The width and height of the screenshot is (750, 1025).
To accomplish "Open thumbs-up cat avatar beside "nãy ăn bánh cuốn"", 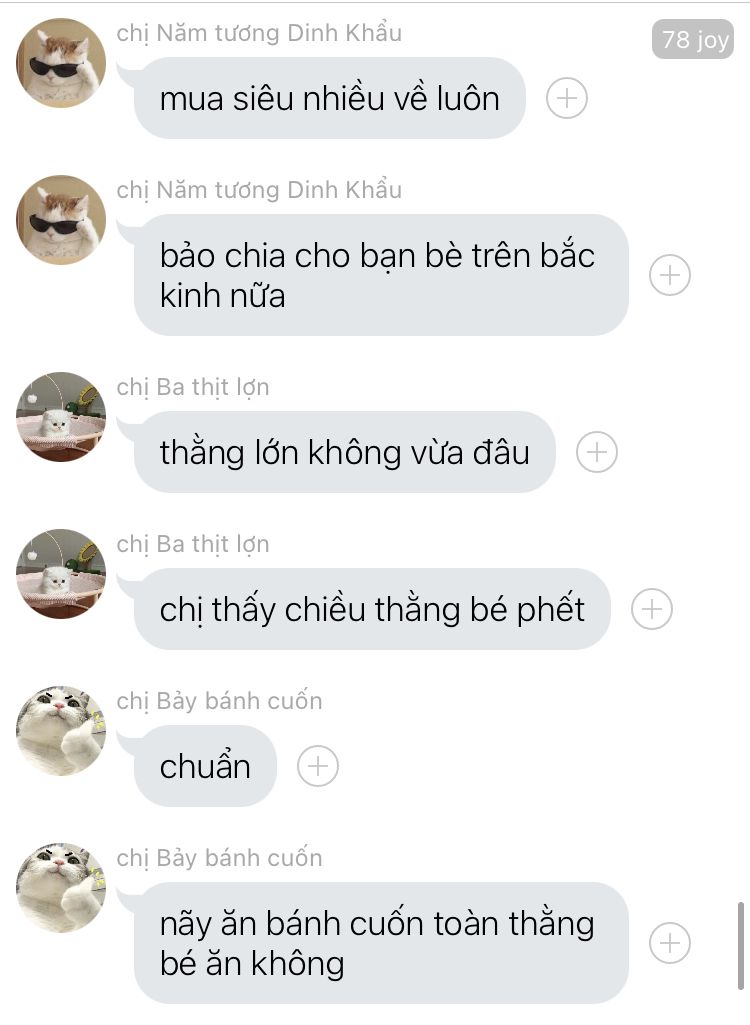I will coord(61,888).
